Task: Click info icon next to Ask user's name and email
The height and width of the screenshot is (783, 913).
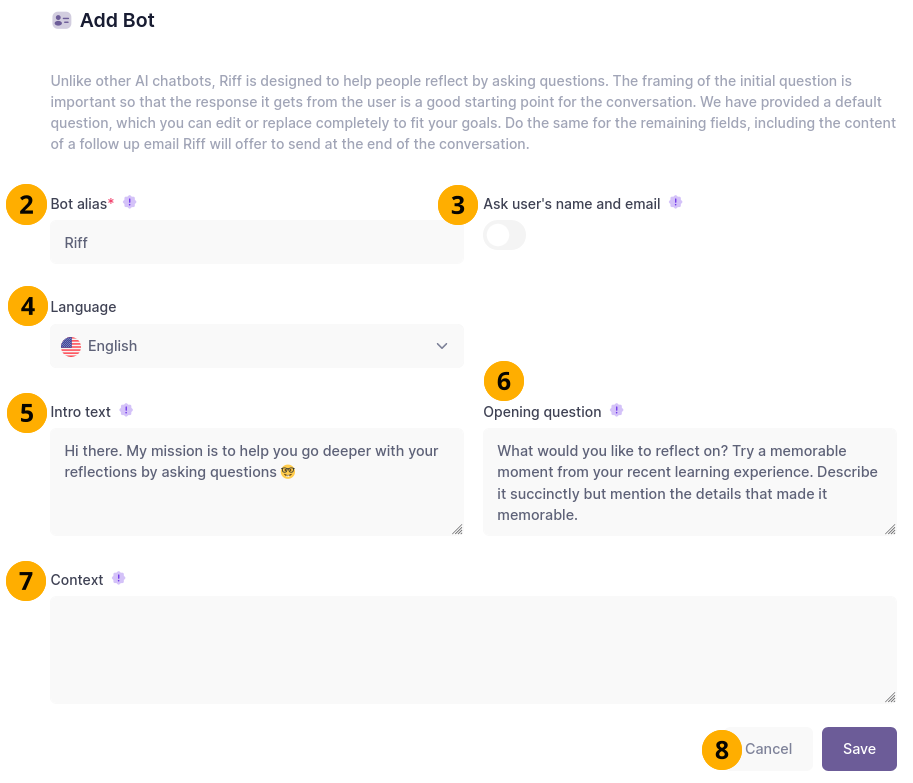Action: (676, 202)
